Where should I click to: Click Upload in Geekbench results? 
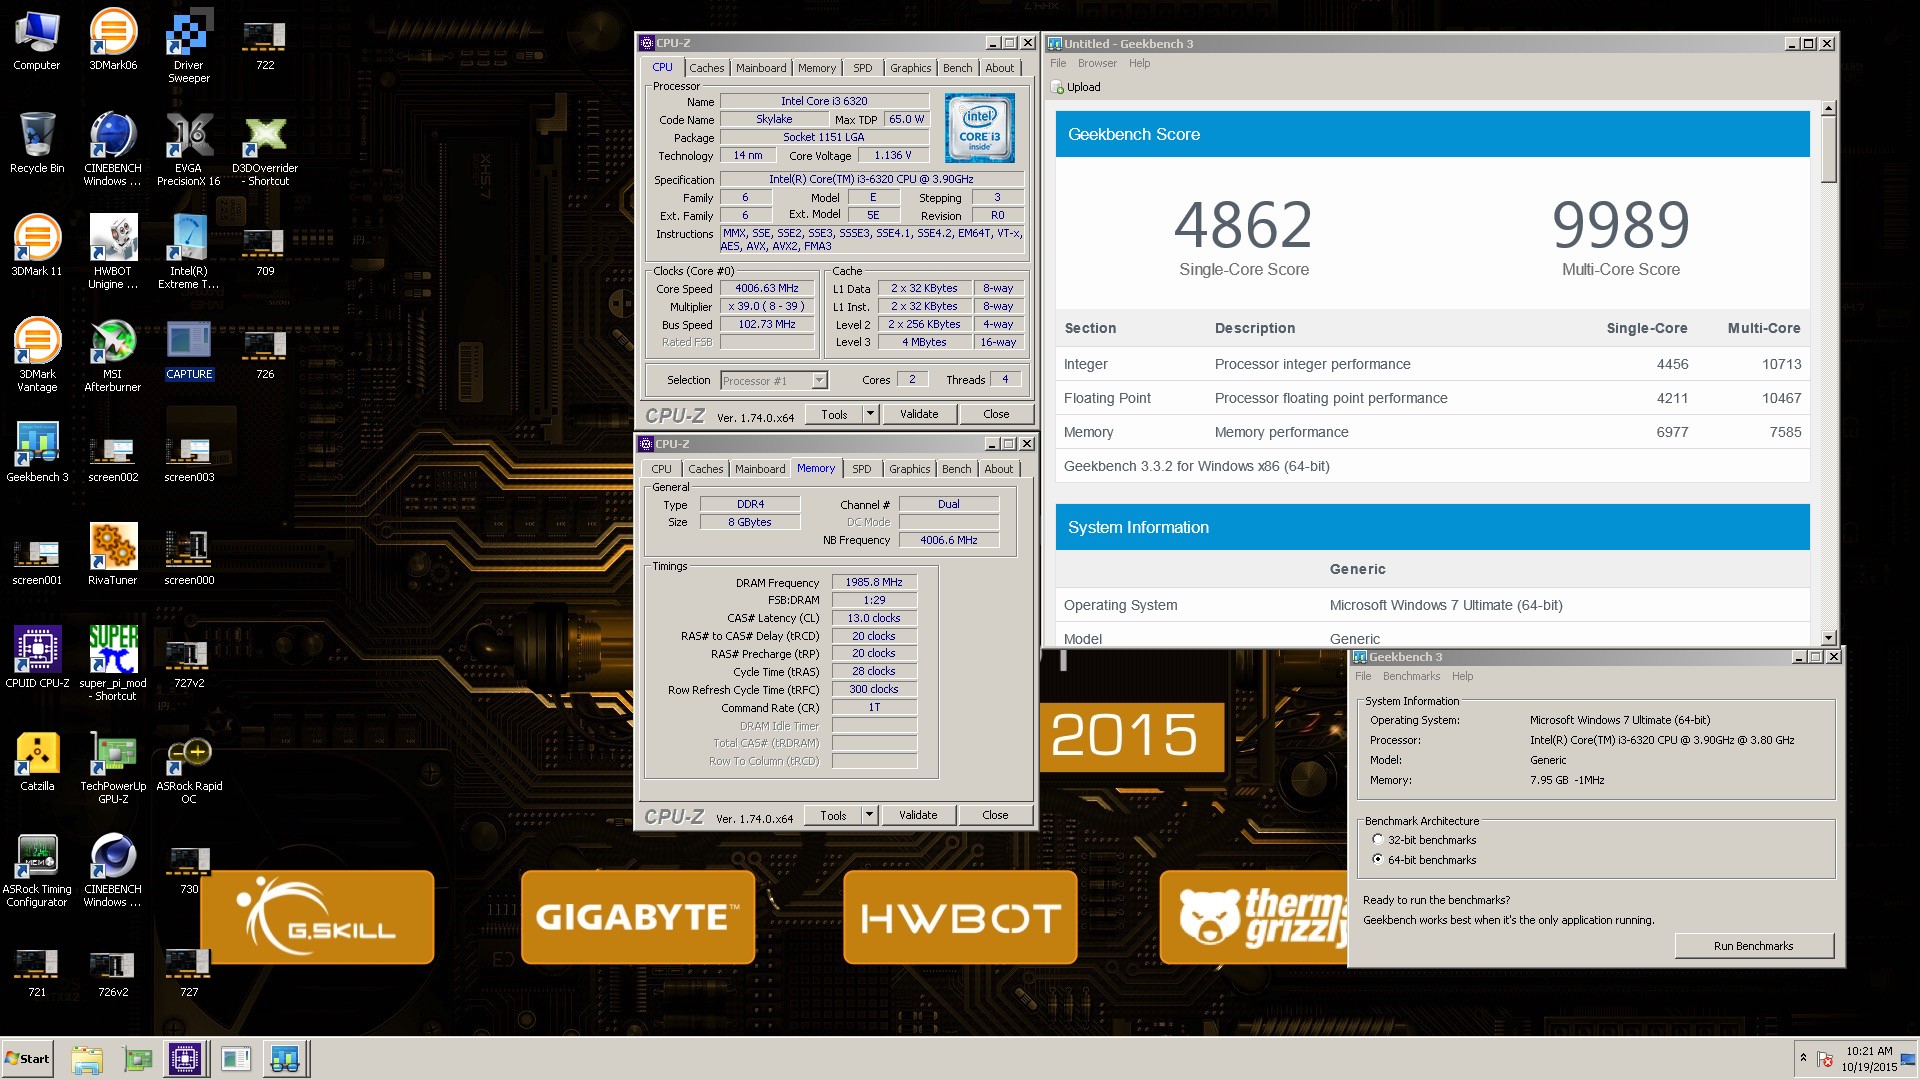point(1077,87)
